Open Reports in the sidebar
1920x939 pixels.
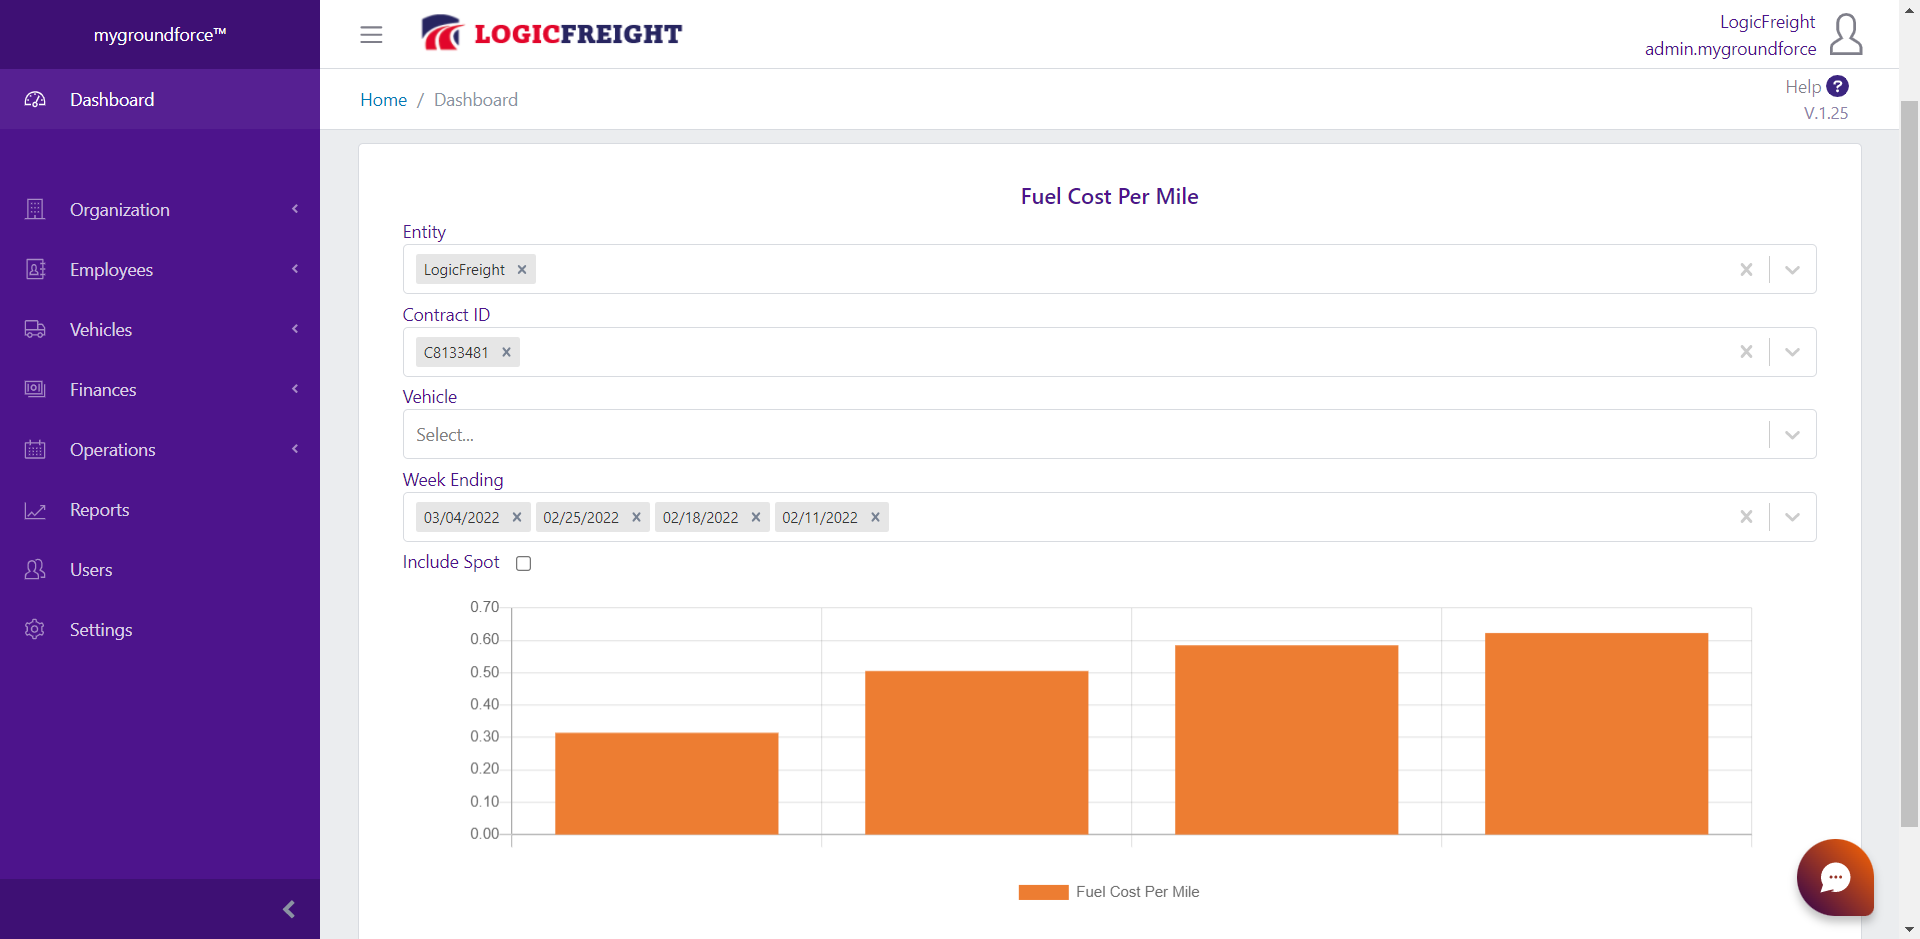tap(160, 510)
